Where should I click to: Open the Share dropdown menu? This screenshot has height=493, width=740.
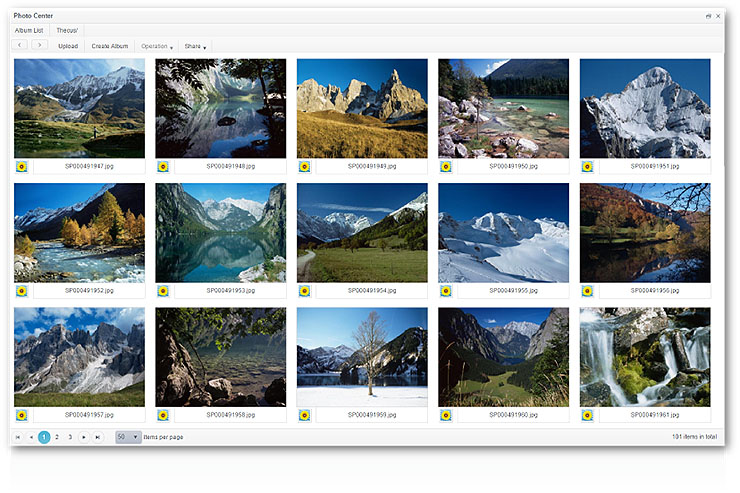pyautogui.click(x=195, y=46)
